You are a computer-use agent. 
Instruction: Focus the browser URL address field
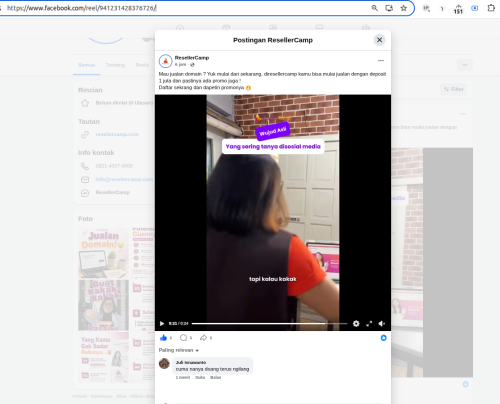point(187,8)
